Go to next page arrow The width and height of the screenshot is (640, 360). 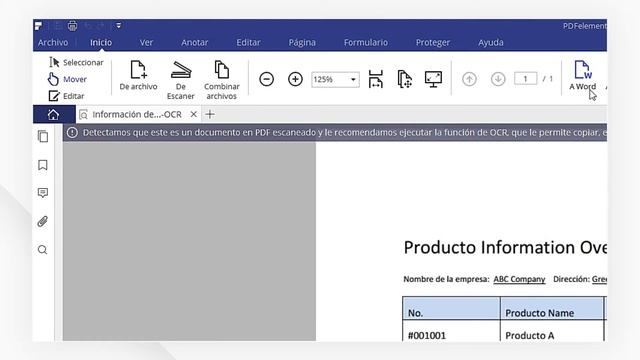click(498, 79)
